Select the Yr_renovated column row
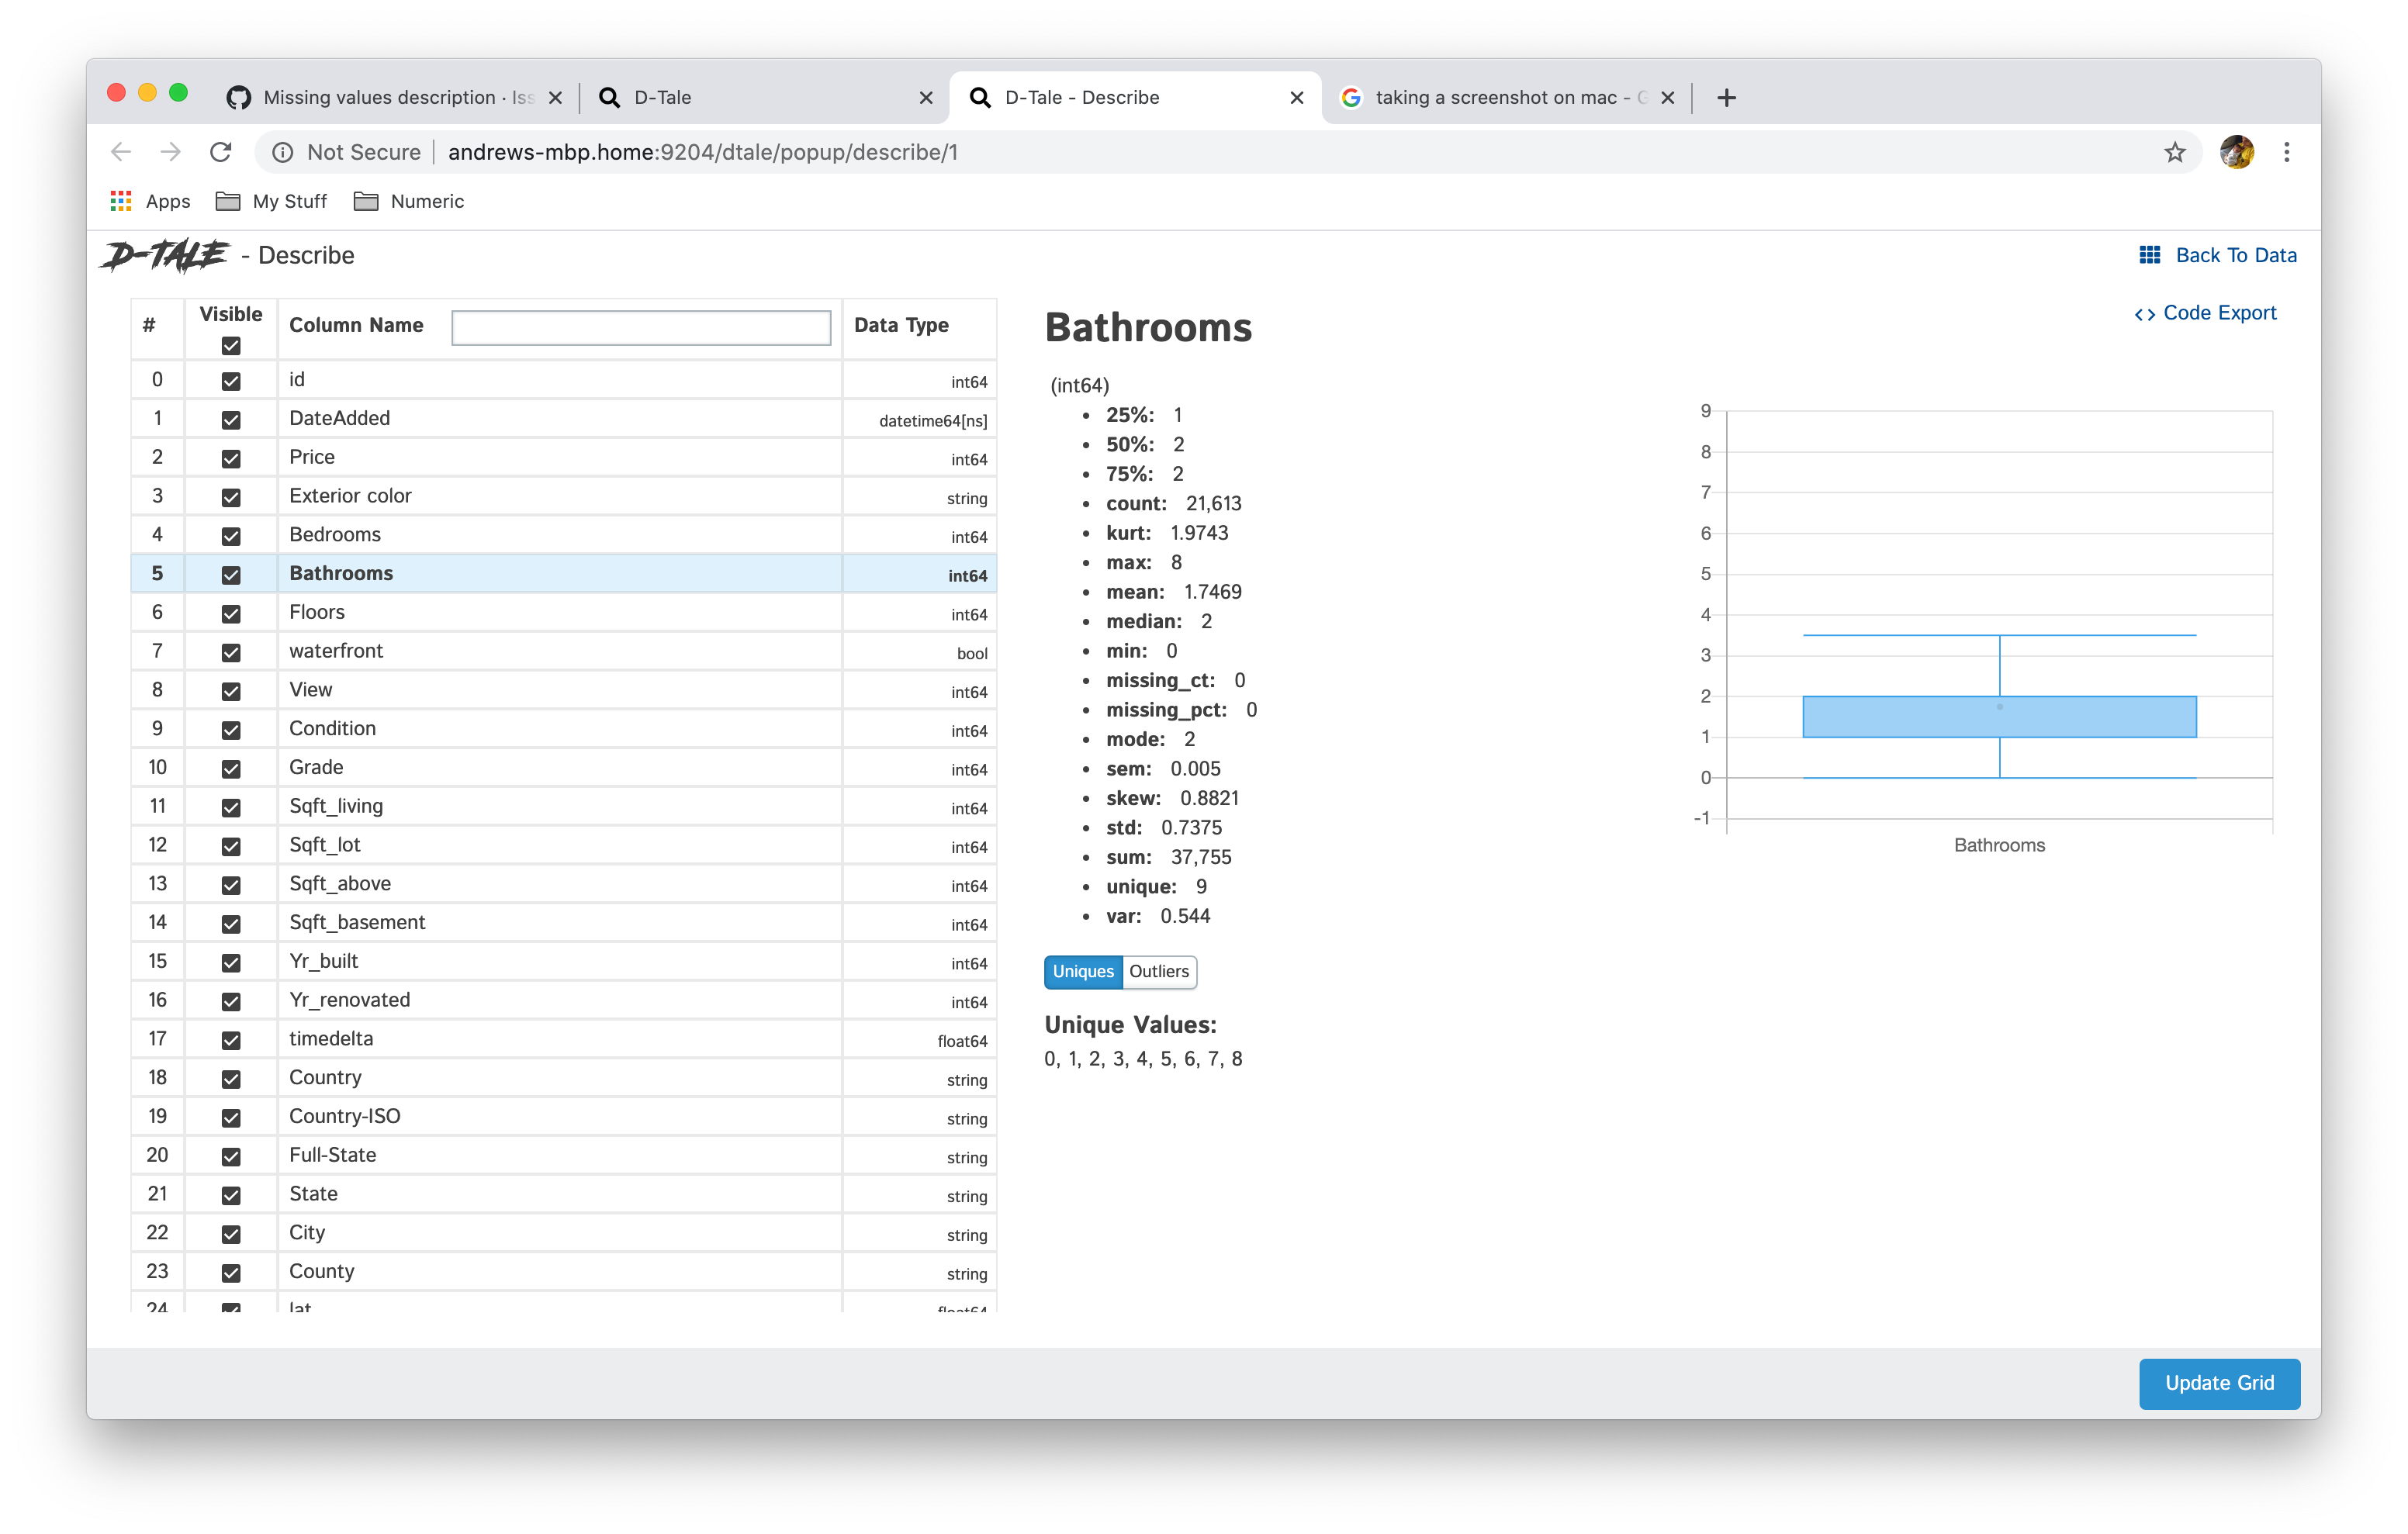The image size is (2408, 1534). click(564, 1000)
